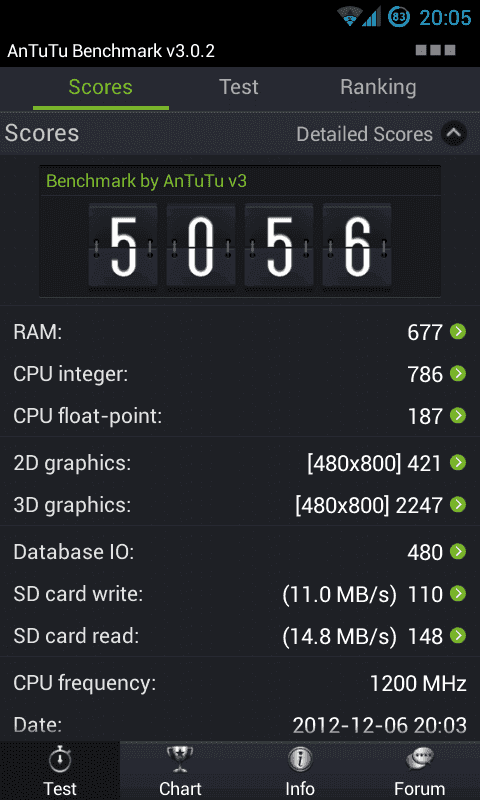Open details arrow for CPU float-point score
This screenshot has height=800, width=480.
(x=458, y=416)
